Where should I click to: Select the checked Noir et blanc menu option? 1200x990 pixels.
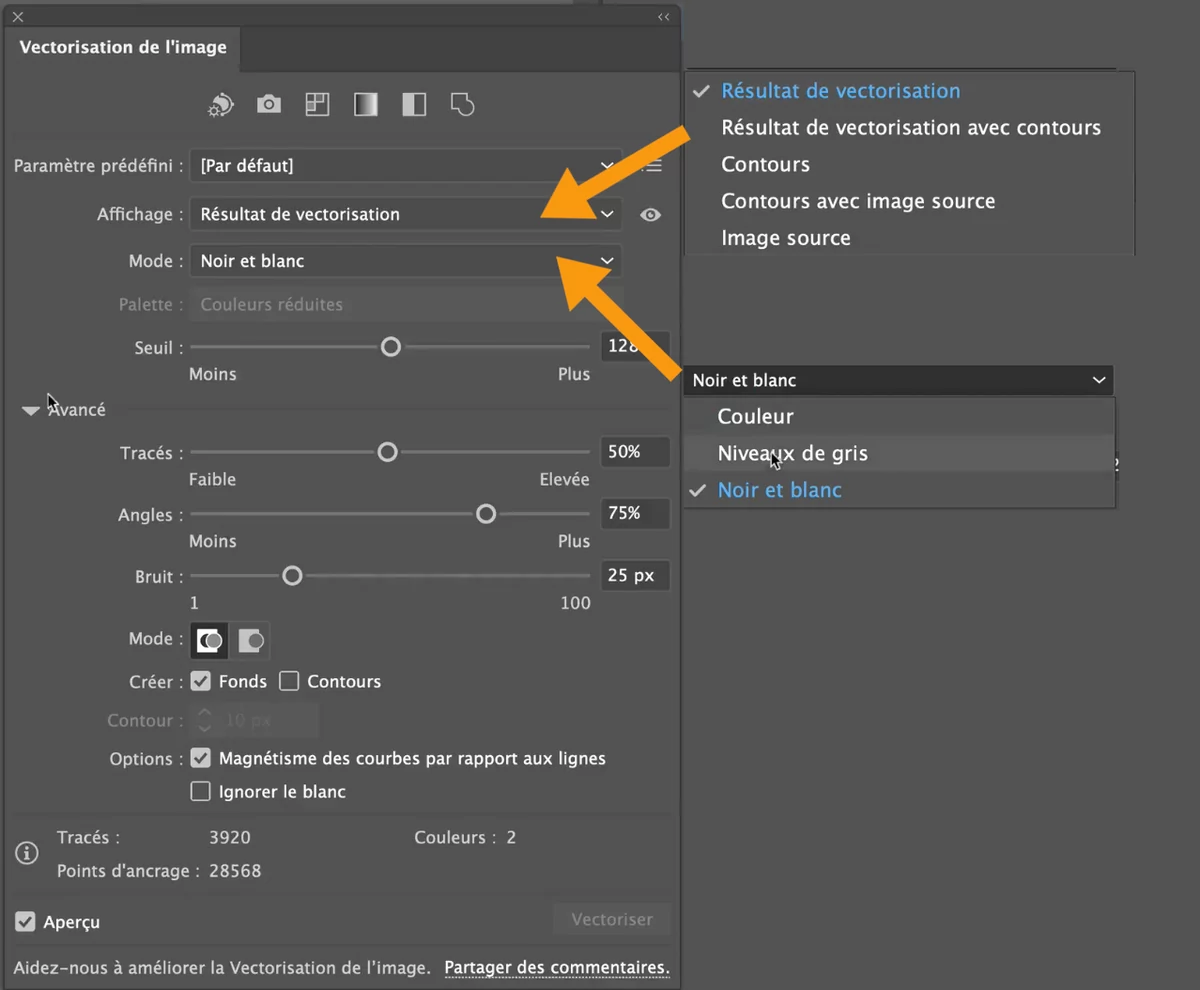(780, 491)
